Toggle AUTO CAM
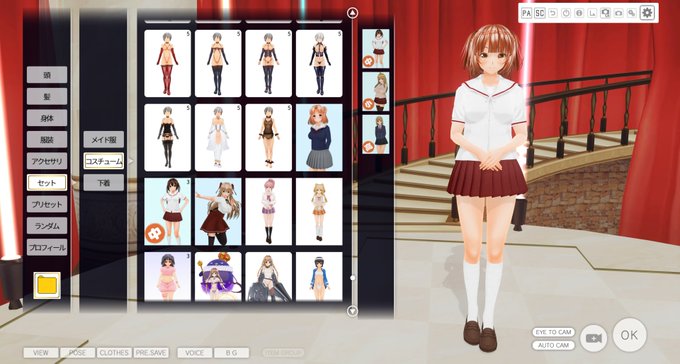This screenshot has height=364, width=680. [553, 345]
